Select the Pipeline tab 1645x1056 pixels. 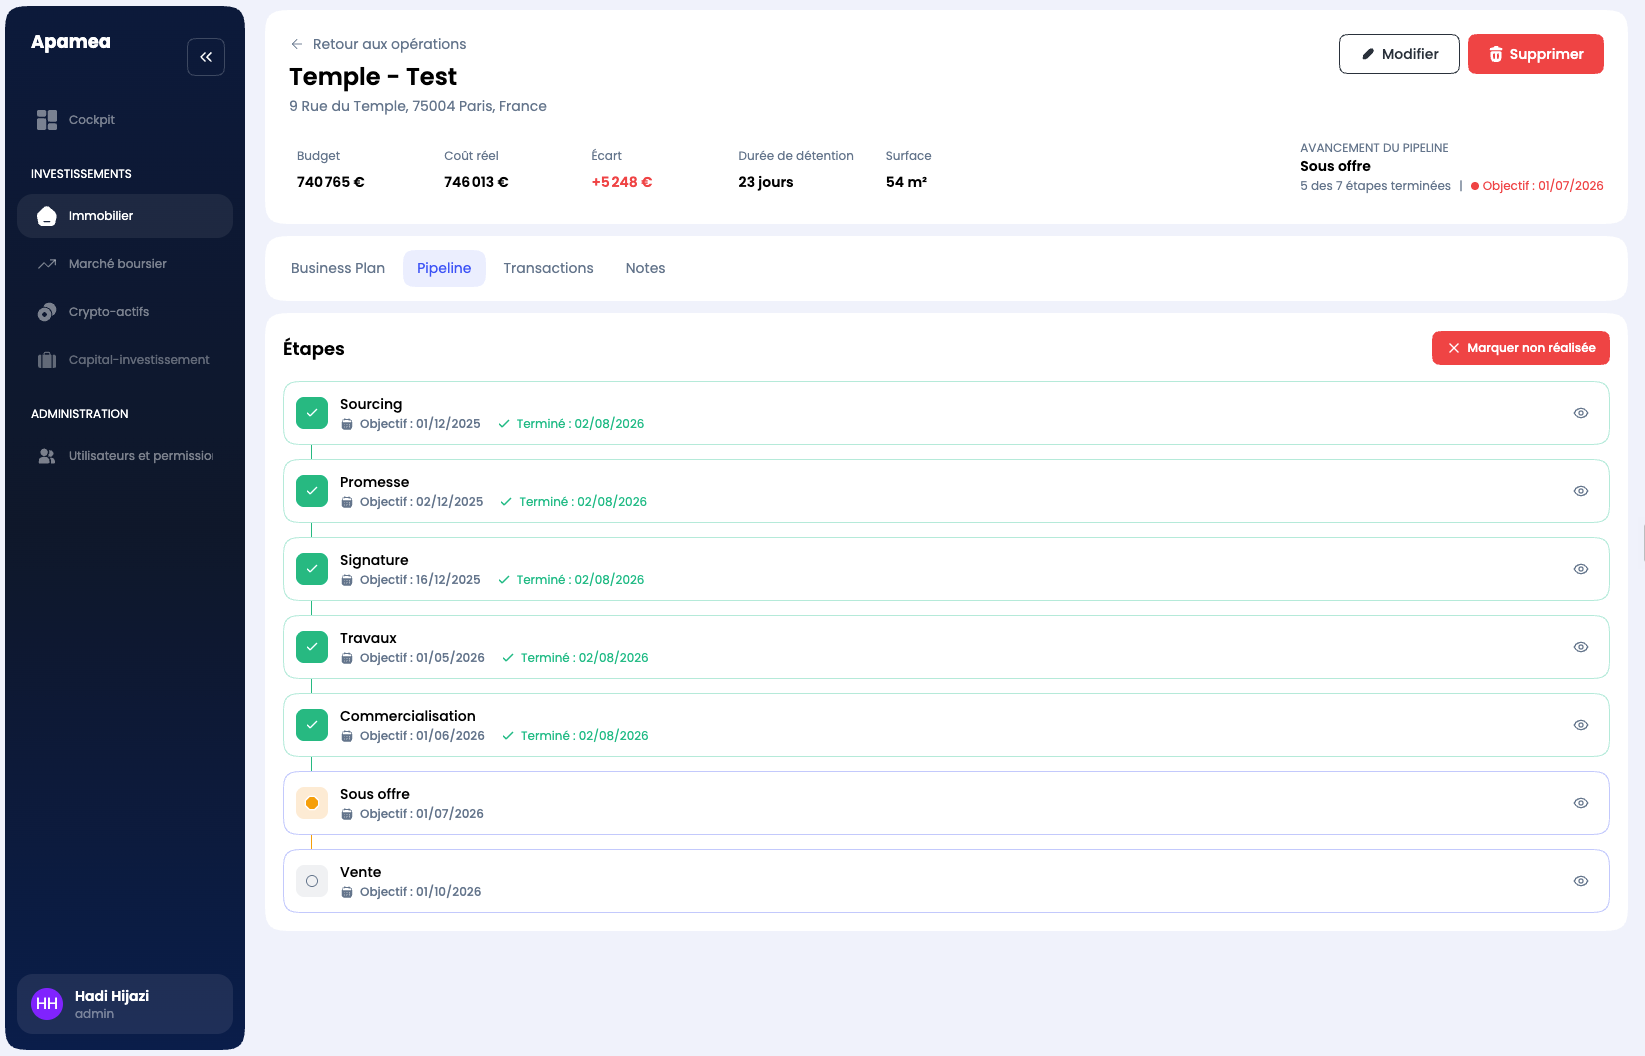444,268
